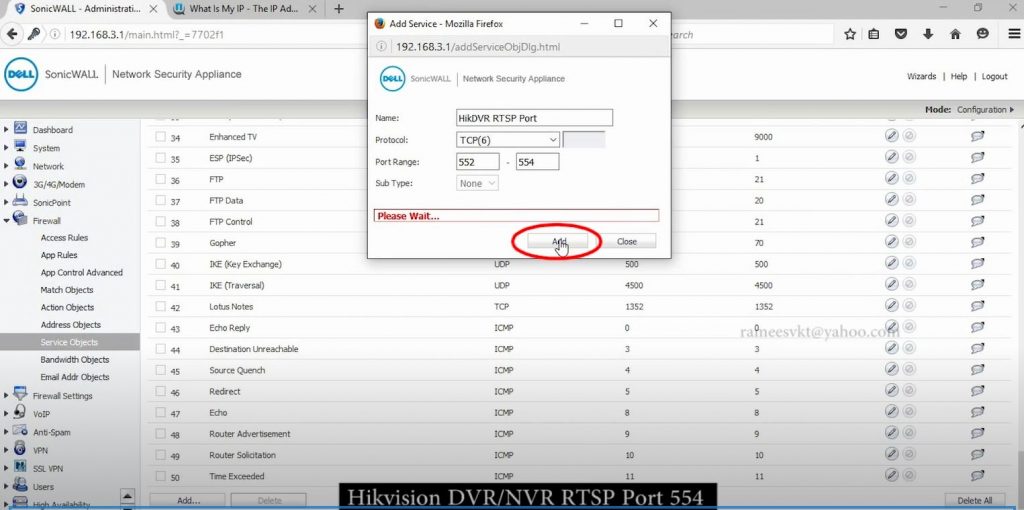Click the port range end field 554

point(537,162)
